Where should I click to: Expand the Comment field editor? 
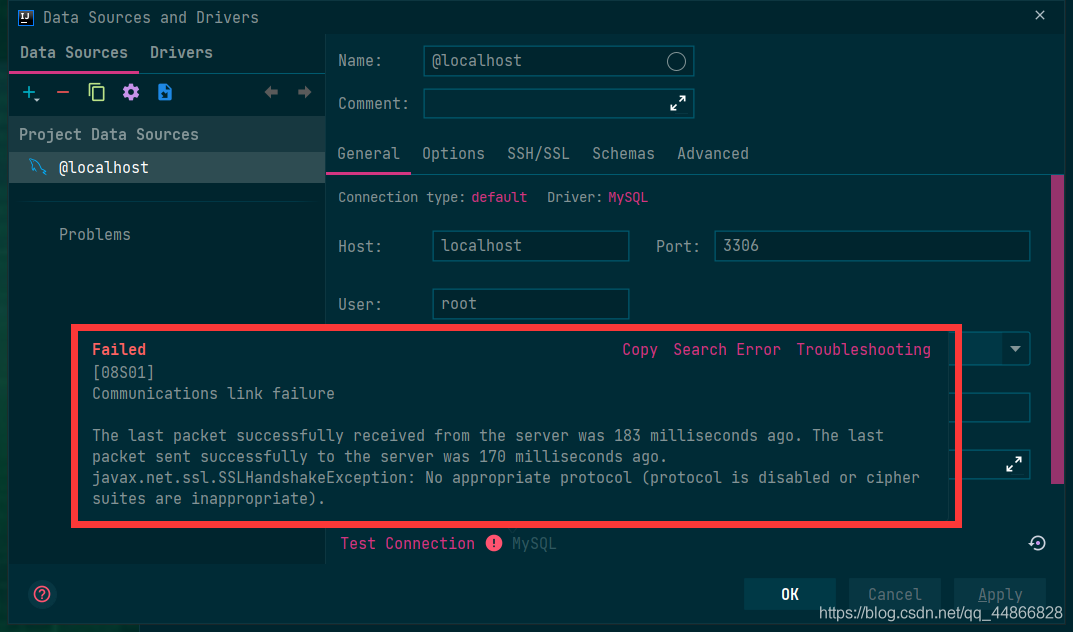coord(678,103)
